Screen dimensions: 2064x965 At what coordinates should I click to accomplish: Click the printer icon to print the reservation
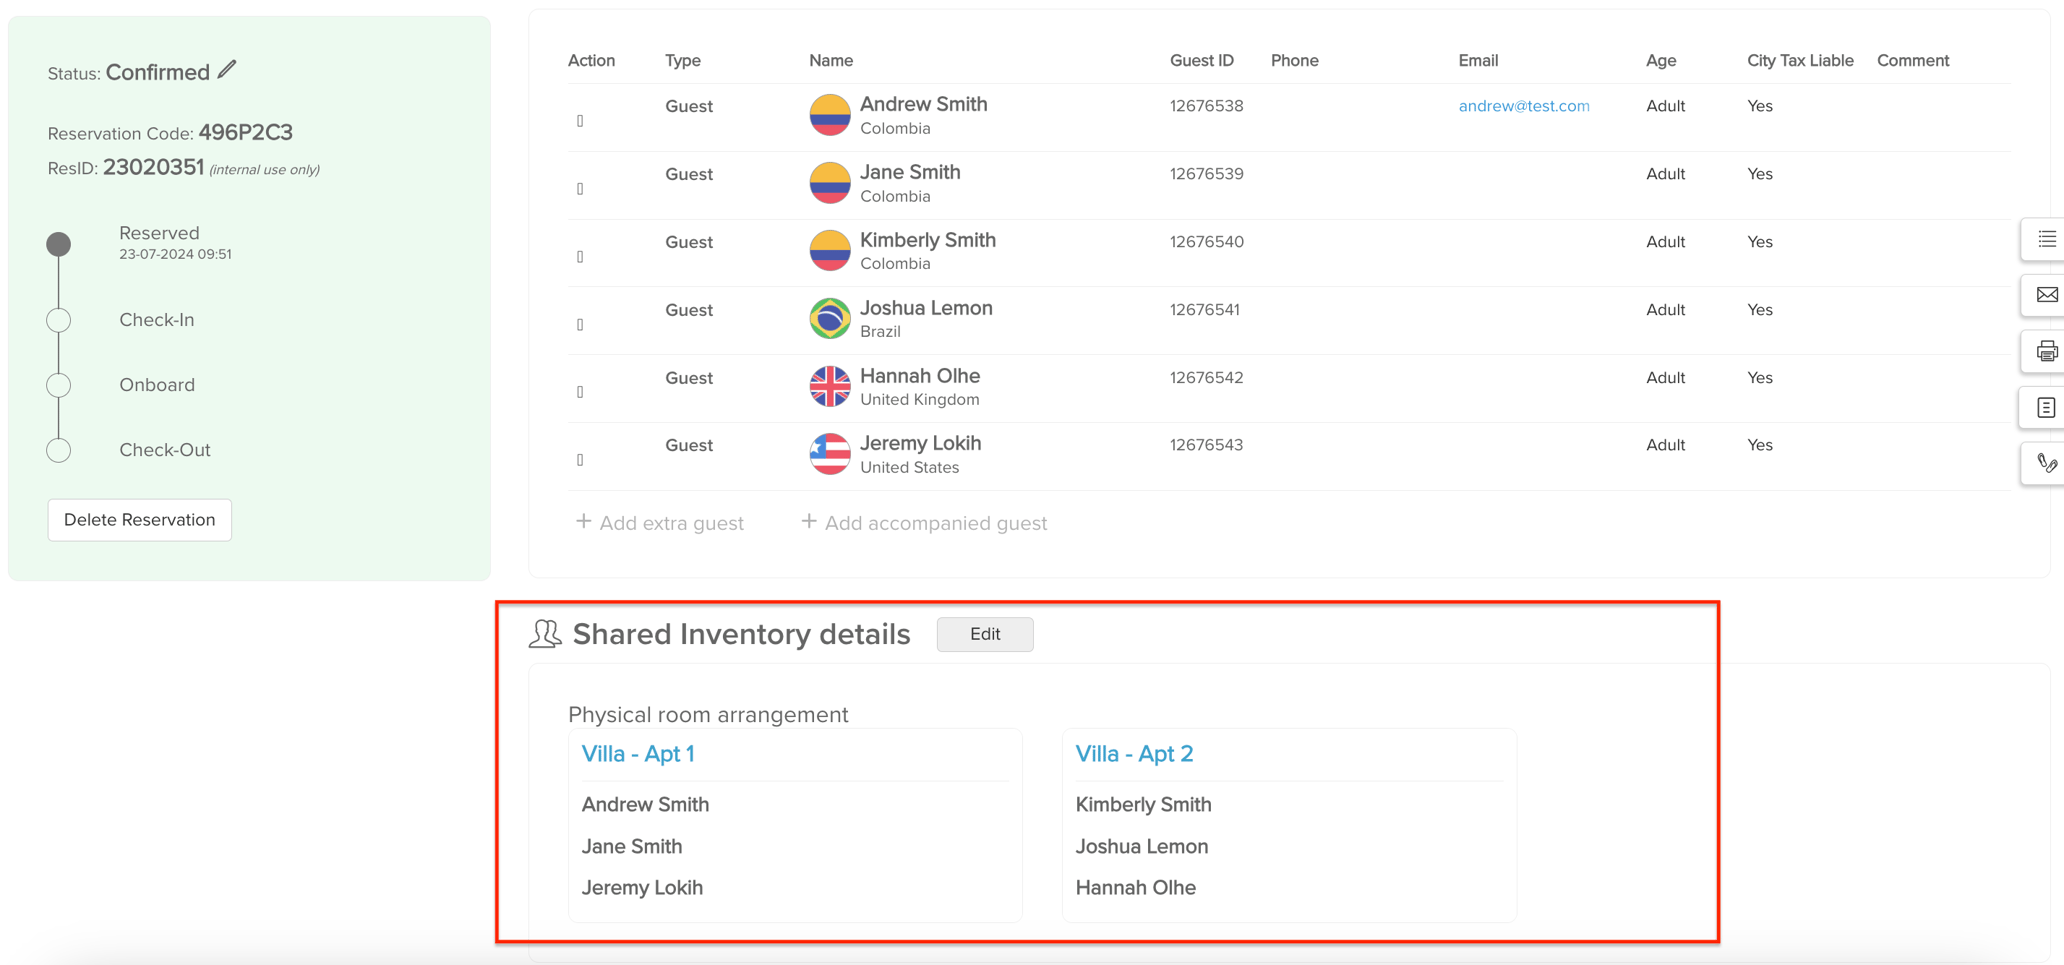(2047, 352)
